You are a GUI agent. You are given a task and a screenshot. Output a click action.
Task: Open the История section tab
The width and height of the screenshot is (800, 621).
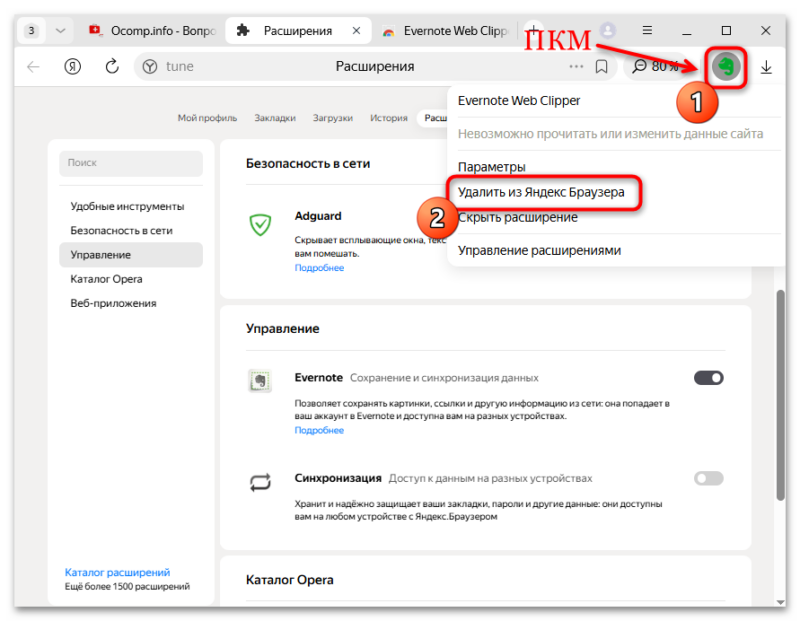click(x=389, y=118)
